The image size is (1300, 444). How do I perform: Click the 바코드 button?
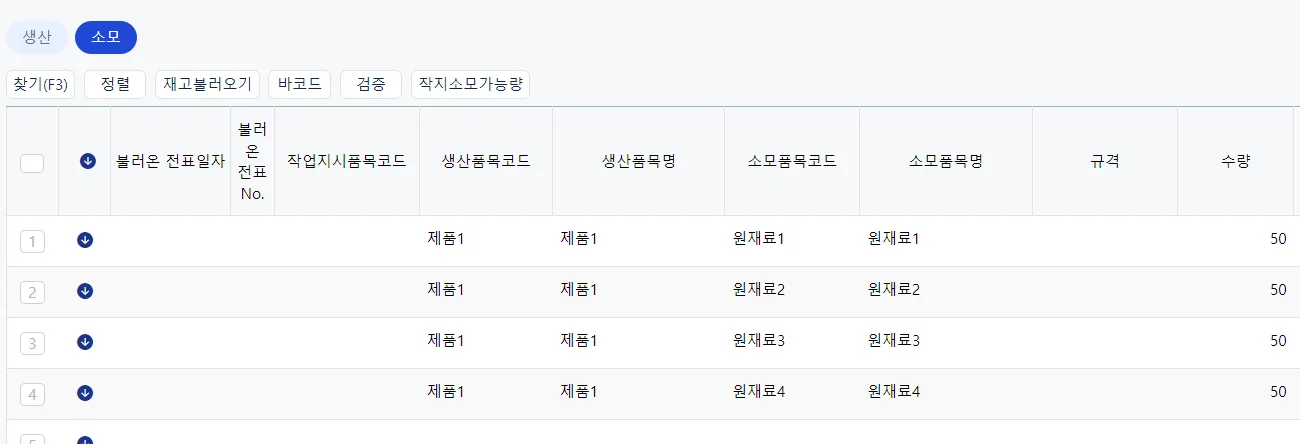pos(300,85)
